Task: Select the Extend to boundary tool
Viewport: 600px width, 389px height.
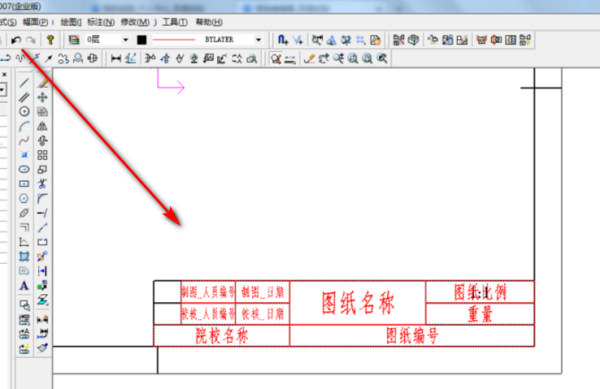Action: (42, 213)
